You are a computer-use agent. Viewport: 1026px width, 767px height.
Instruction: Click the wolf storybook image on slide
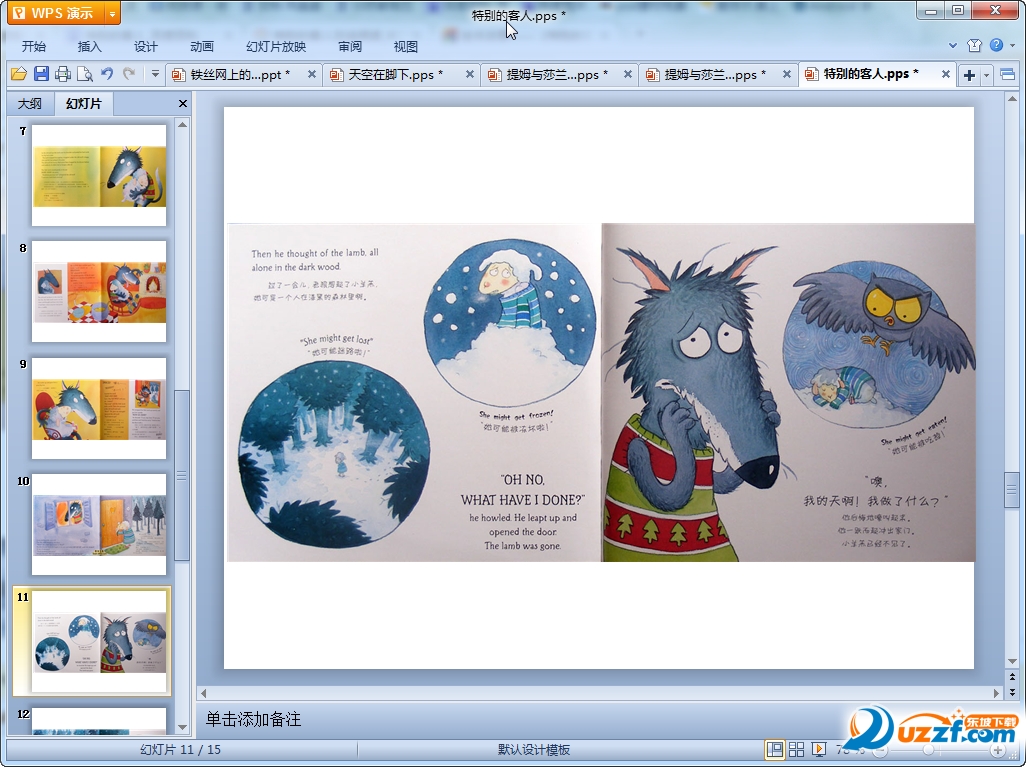coord(601,392)
